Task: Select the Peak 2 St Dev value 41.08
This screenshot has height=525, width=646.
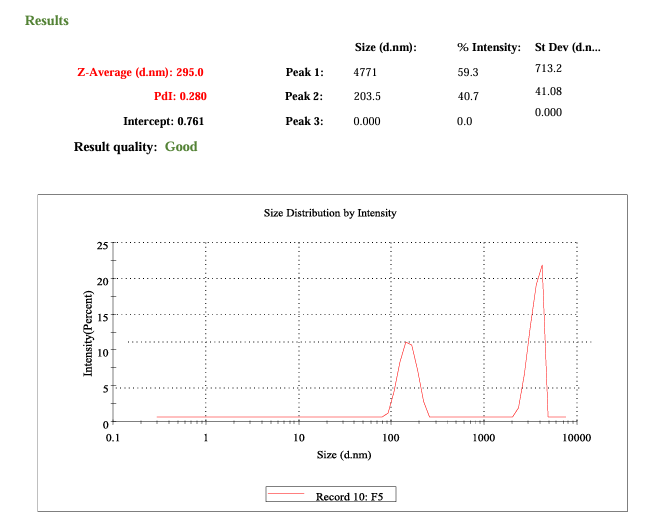Action: click(x=549, y=92)
